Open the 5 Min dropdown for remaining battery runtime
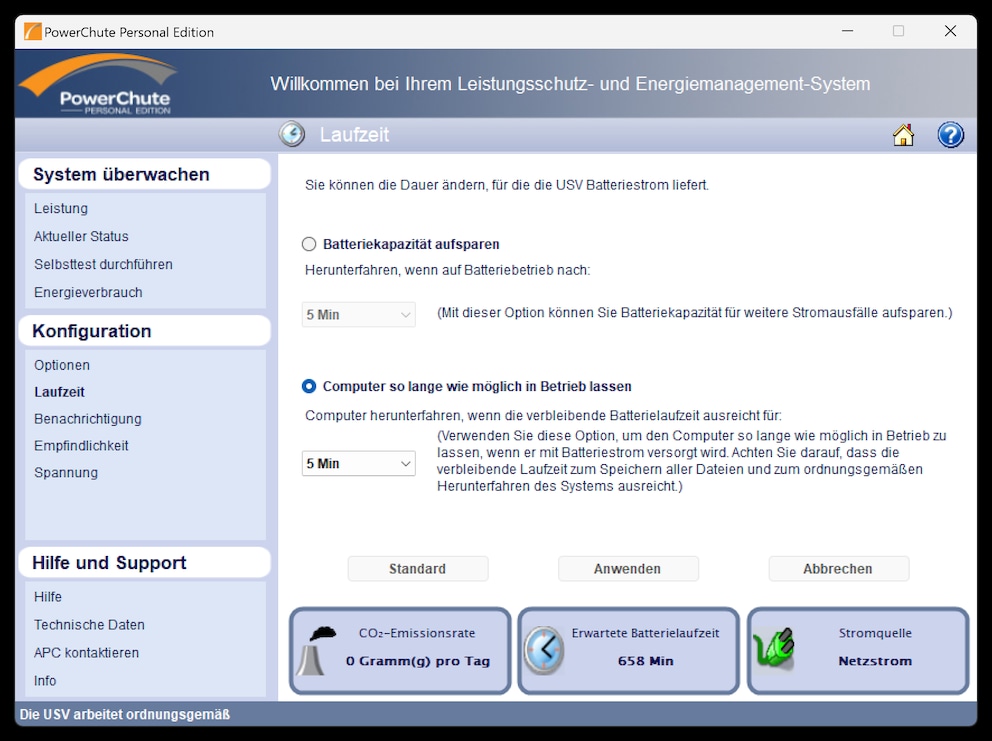This screenshot has height=741, width=992. point(359,463)
